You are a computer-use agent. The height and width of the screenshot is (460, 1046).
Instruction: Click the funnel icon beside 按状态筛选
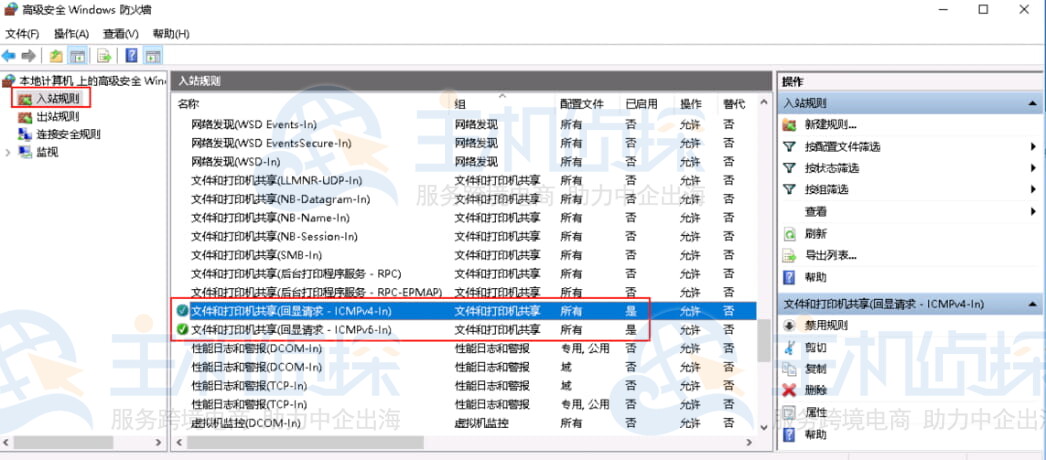pyautogui.click(x=790, y=168)
